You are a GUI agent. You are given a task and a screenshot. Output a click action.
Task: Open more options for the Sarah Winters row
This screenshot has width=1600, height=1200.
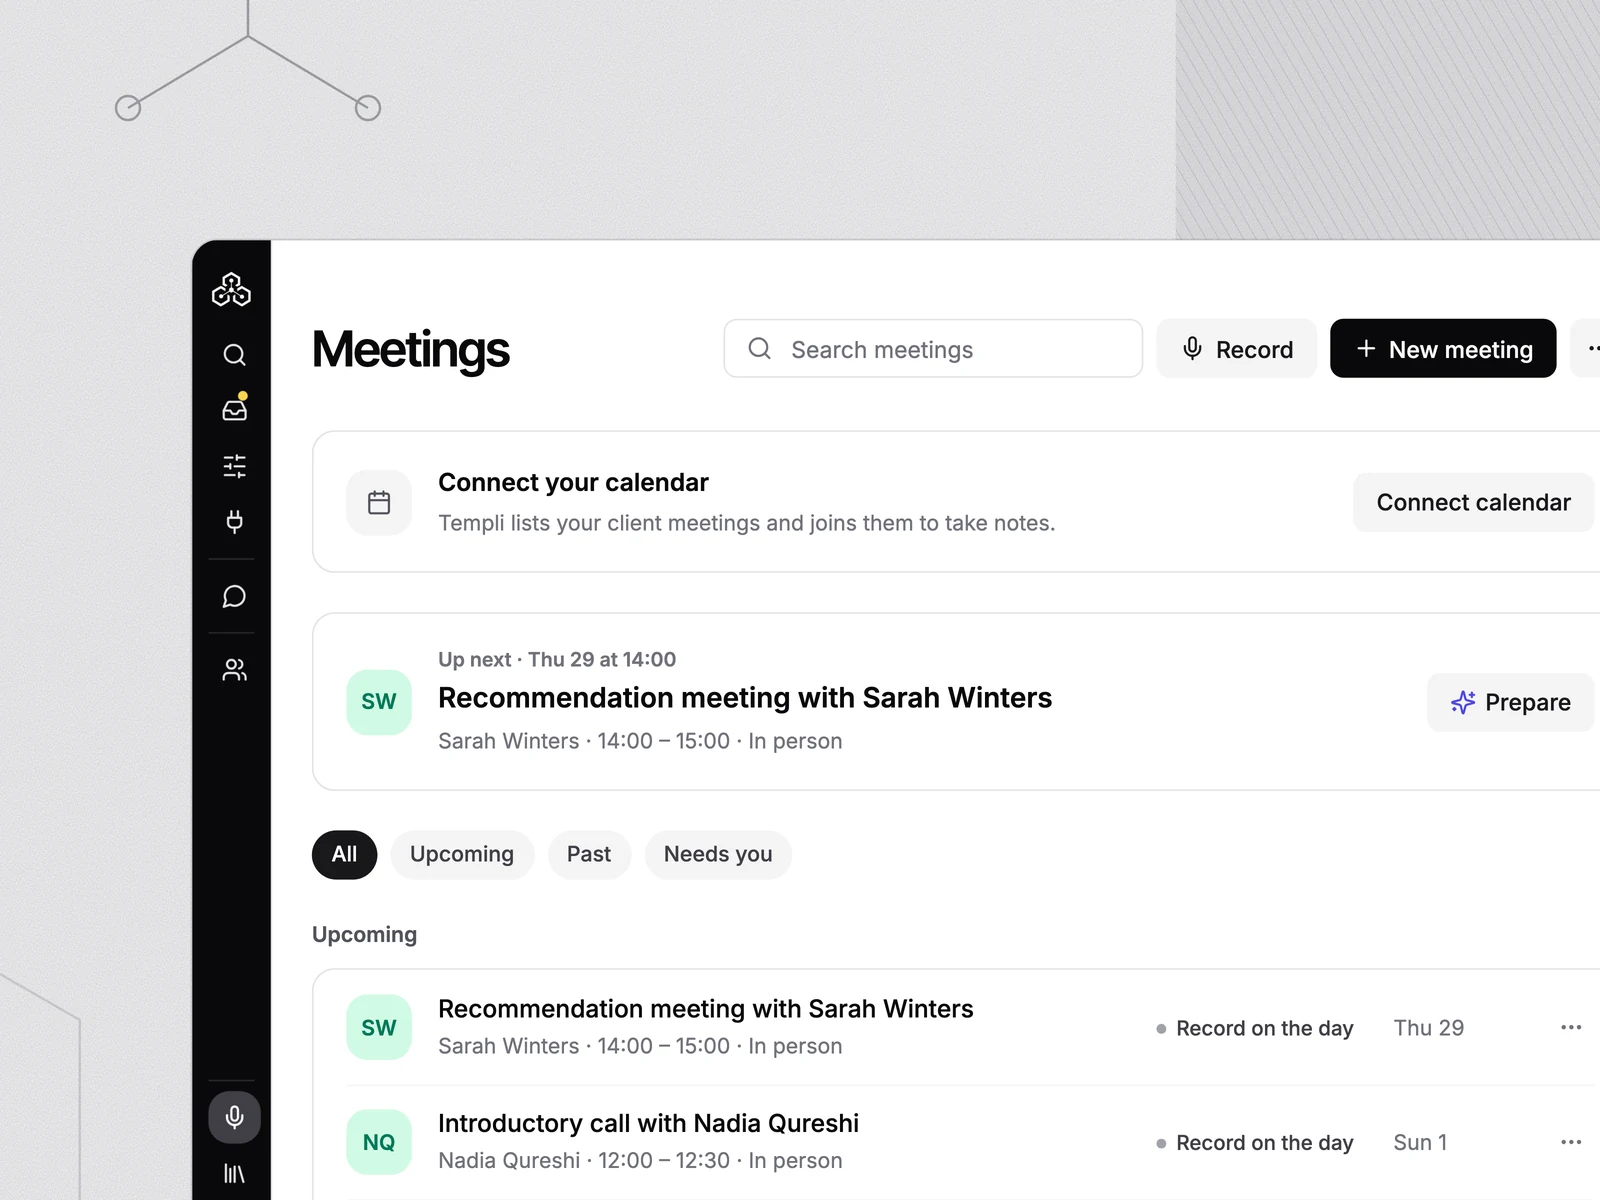click(x=1571, y=1028)
